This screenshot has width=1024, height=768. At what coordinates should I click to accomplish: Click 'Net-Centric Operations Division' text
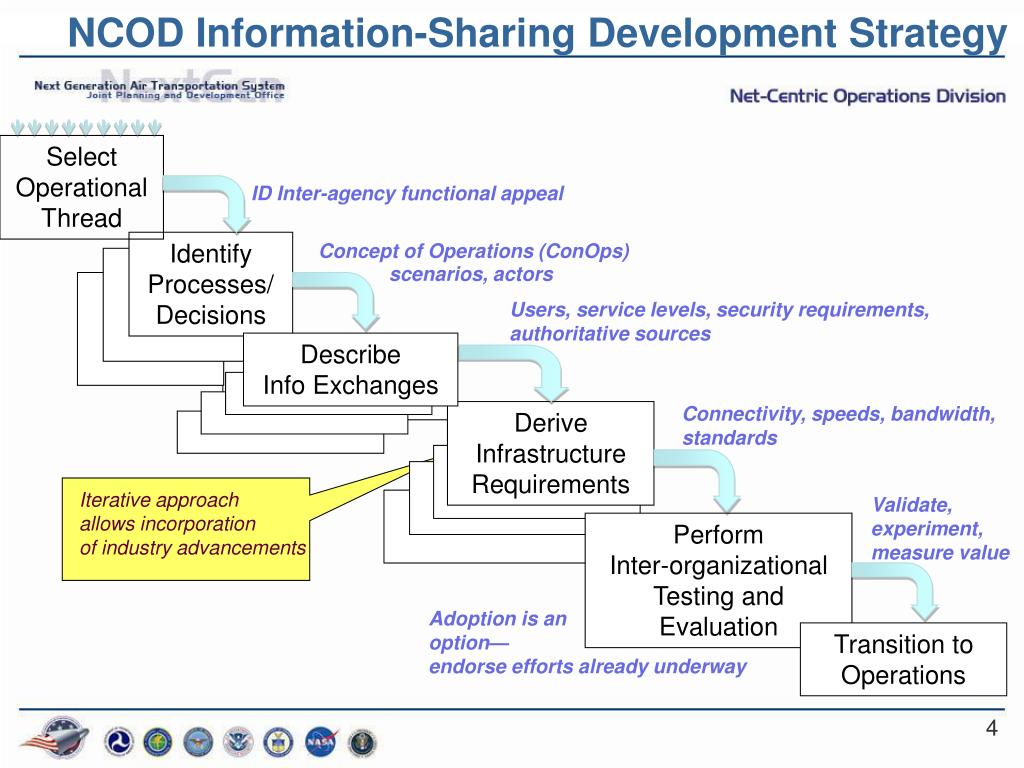[867, 96]
